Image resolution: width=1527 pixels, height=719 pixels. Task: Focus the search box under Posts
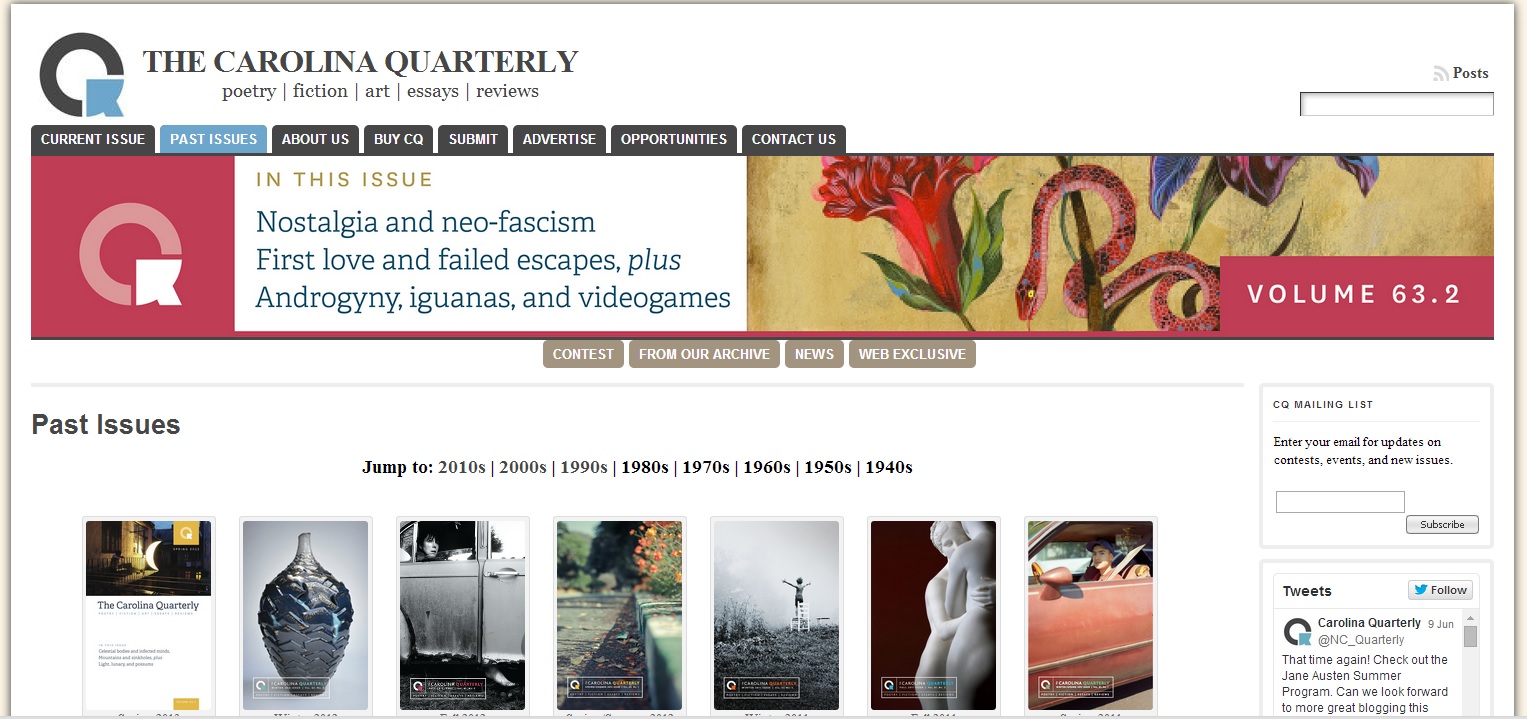1396,104
